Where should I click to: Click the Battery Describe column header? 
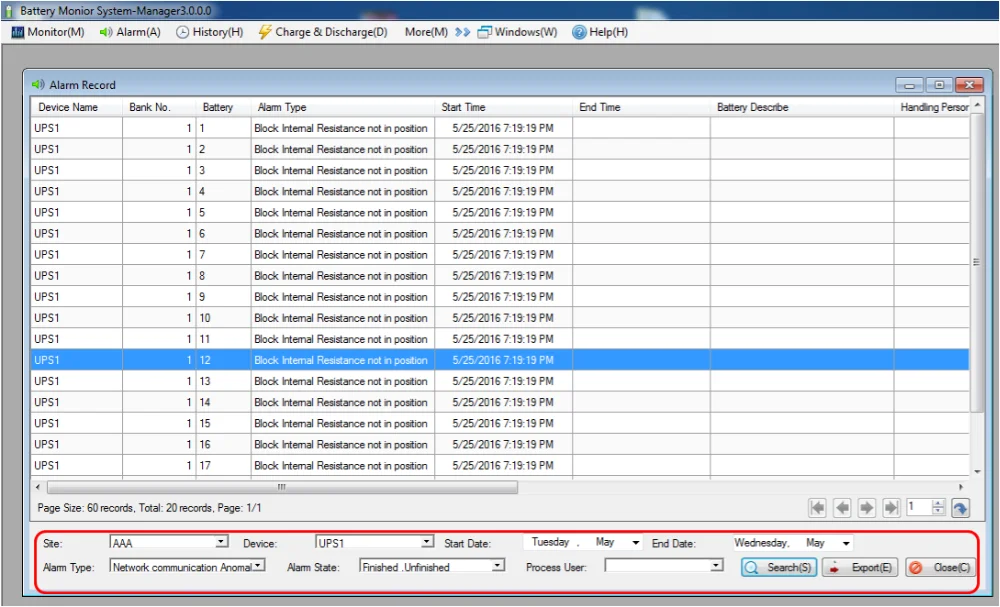(x=802, y=107)
